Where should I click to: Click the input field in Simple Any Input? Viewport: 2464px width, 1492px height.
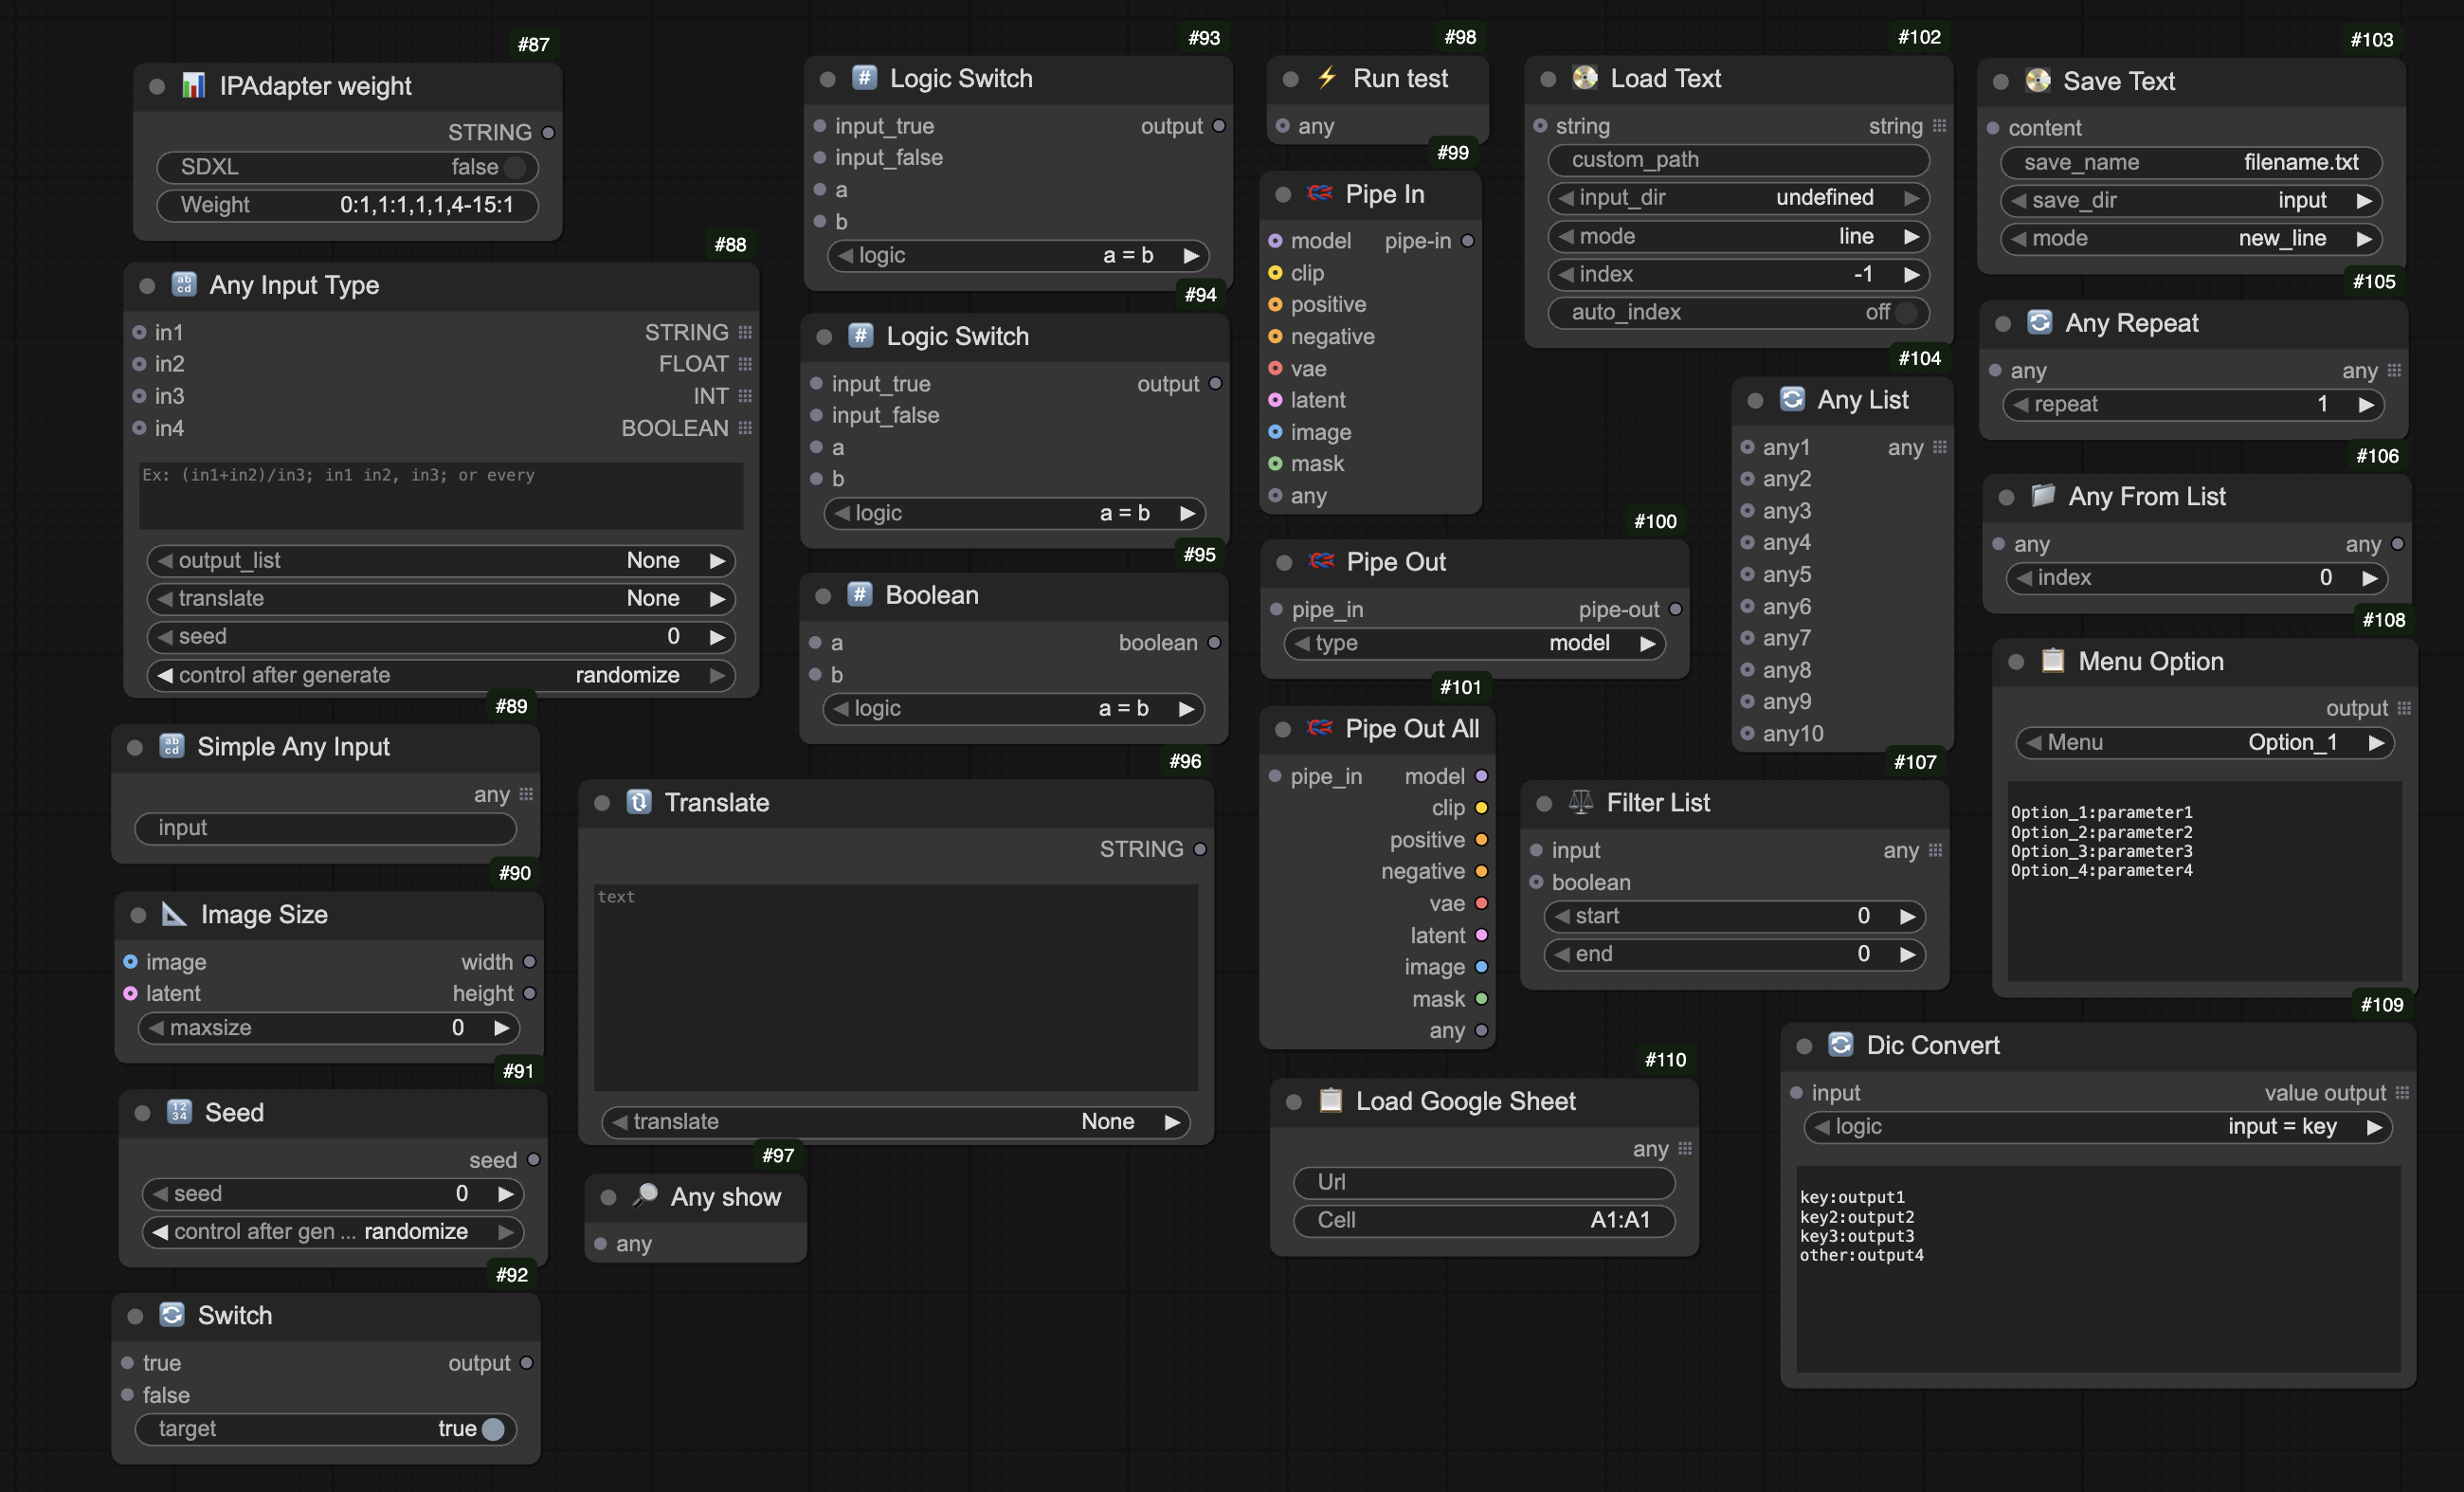point(325,828)
